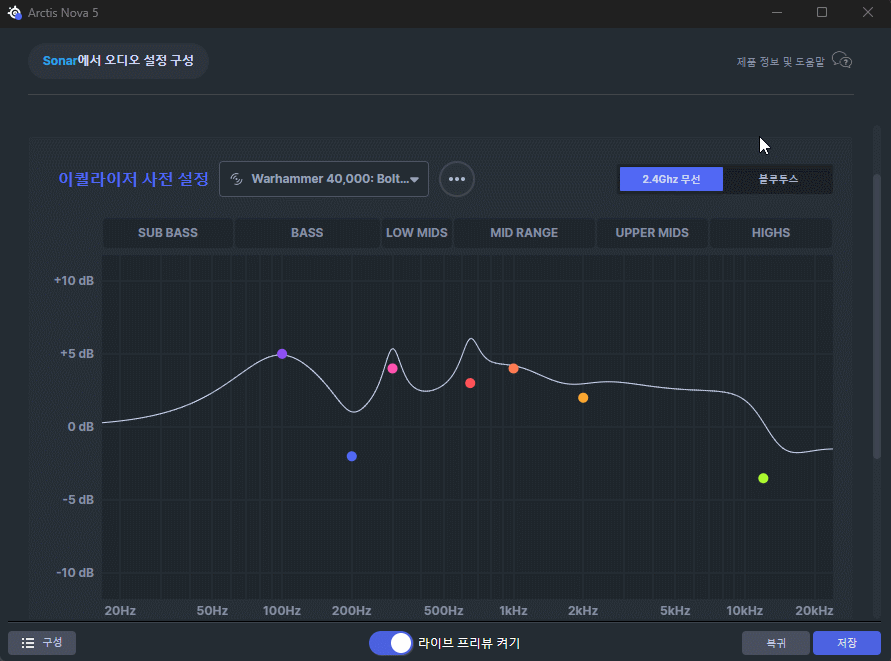Image resolution: width=891 pixels, height=661 pixels.
Task: Toggle the 라이브 프리뷰 켜기 switch
Action: (x=391, y=643)
